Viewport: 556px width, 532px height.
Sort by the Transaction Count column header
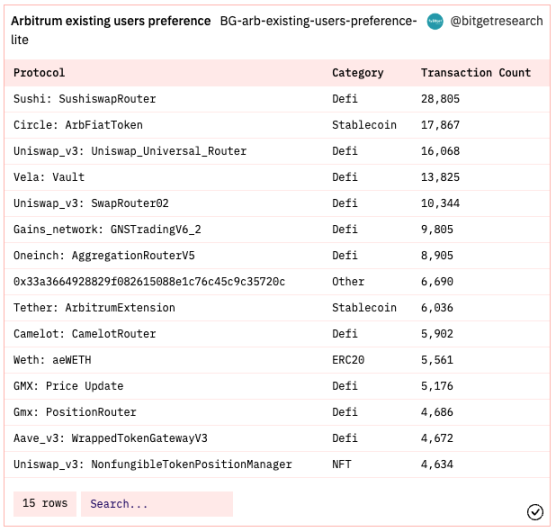(476, 73)
